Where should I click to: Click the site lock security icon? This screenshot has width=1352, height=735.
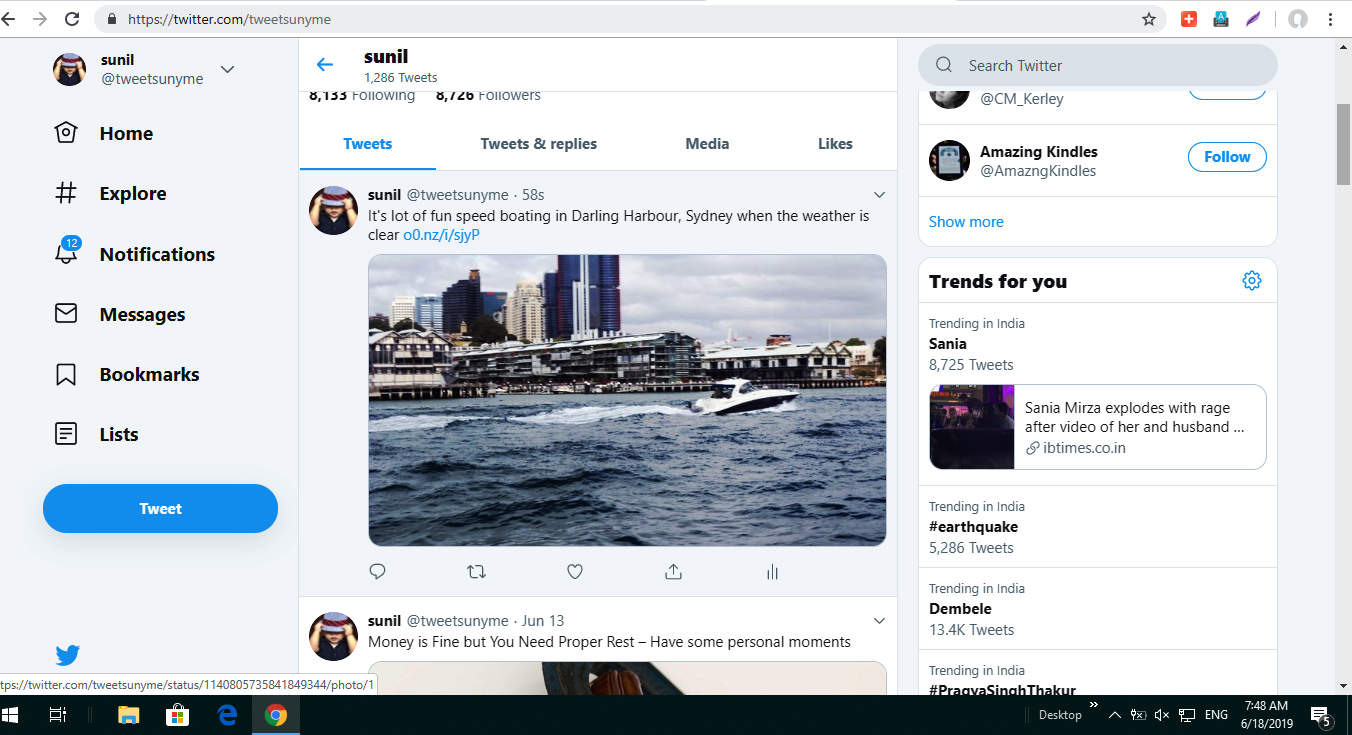coord(112,19)
